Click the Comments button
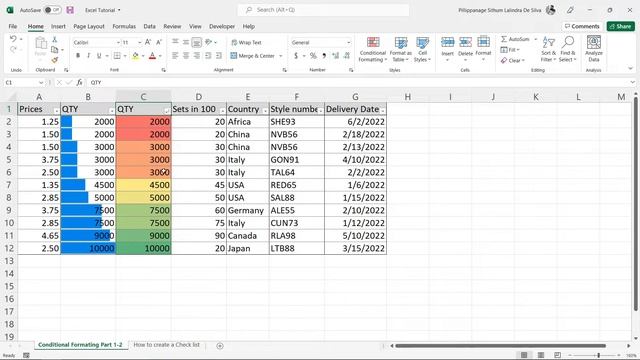640x360 pixels. (x=582, y=26)
